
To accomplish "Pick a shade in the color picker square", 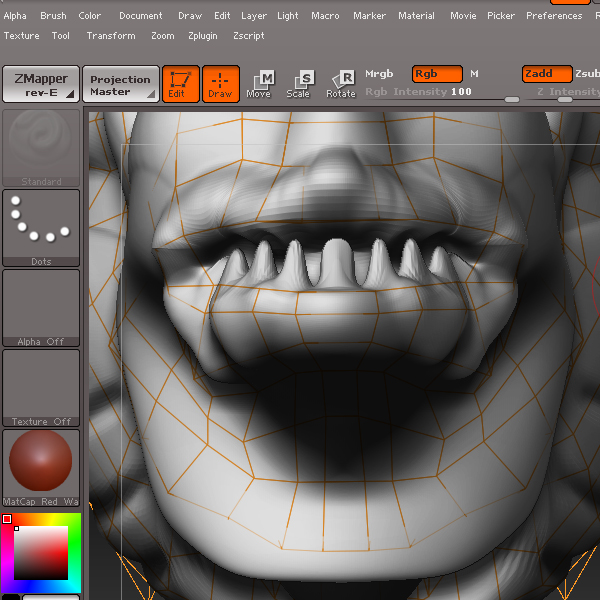I will pos(41,553).
